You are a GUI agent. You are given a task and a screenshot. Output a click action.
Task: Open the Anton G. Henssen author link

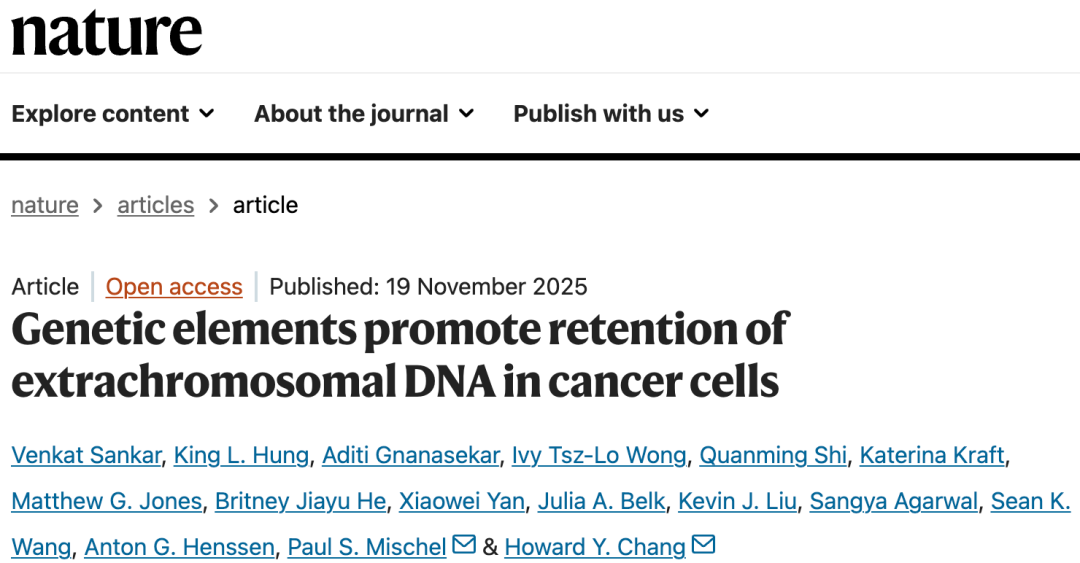tap(180, 547)
